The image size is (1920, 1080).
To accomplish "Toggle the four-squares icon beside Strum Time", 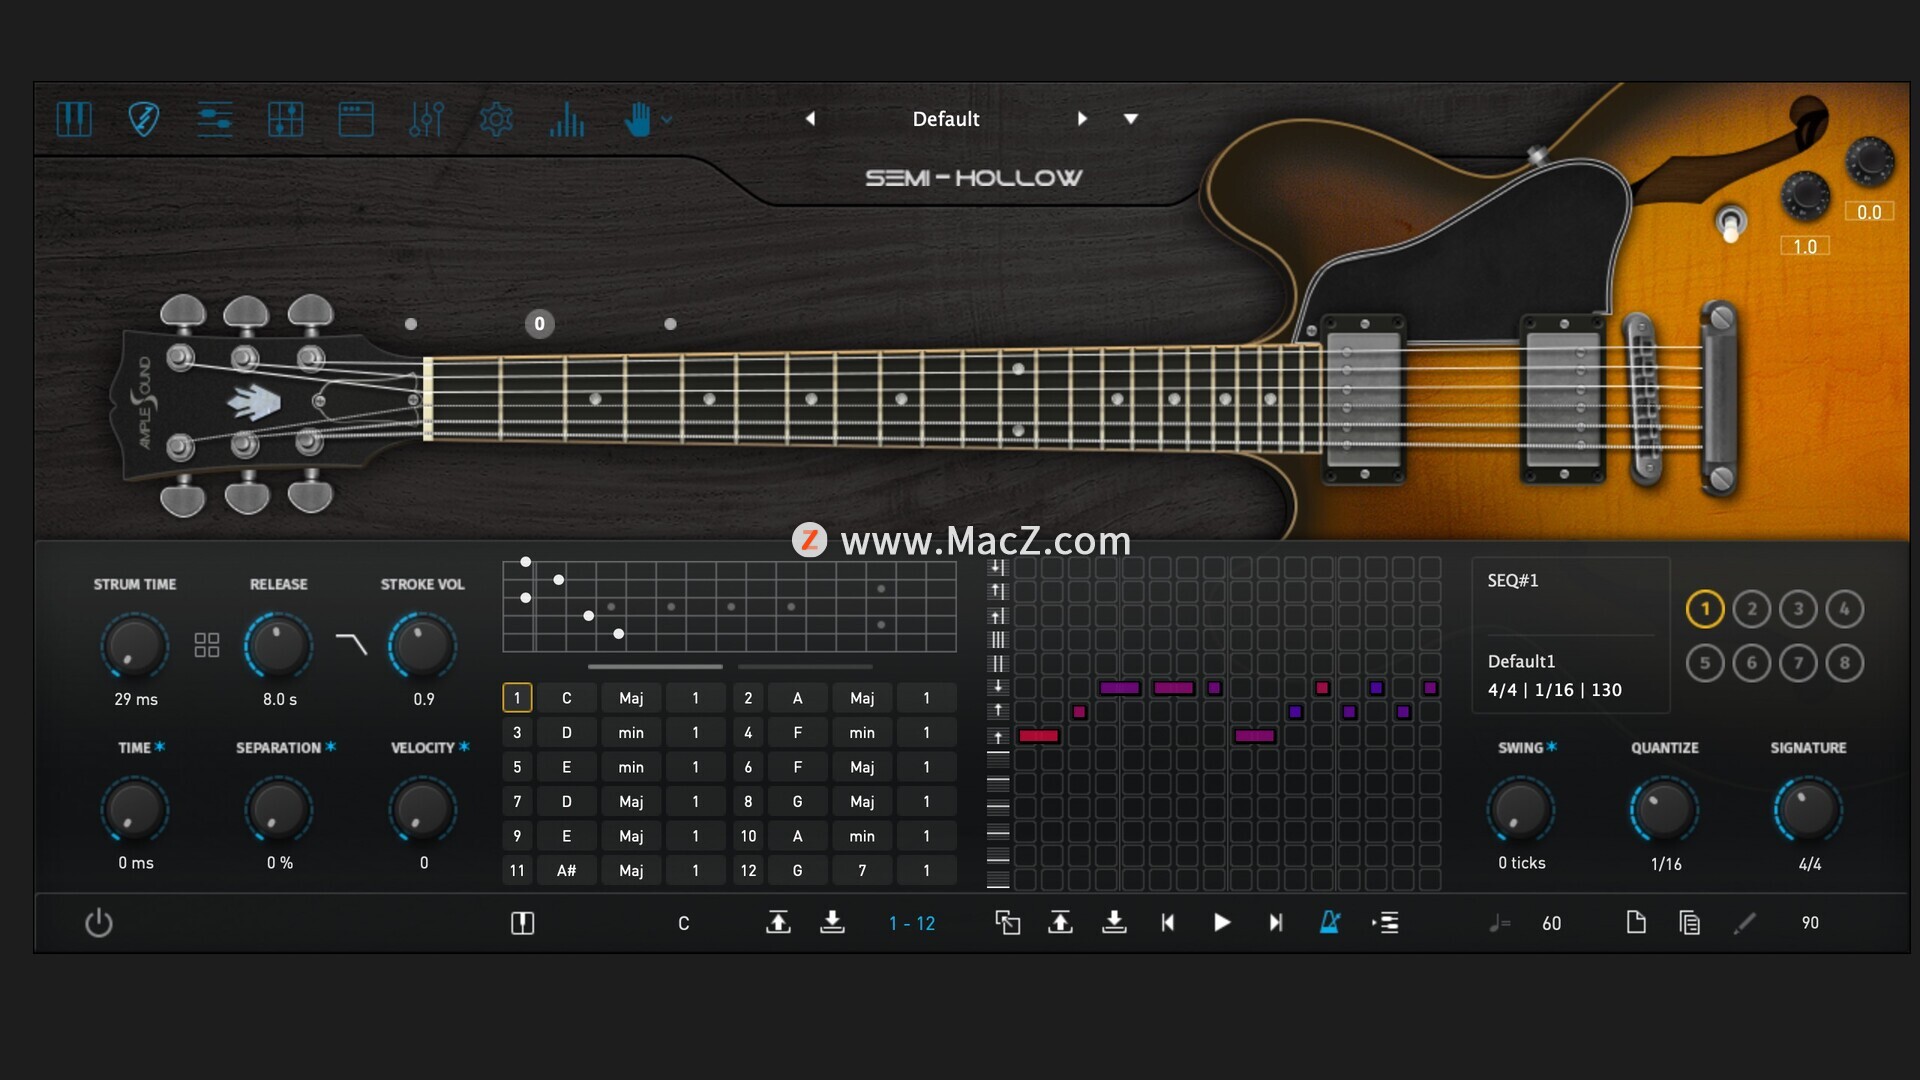I will (207, 645).
